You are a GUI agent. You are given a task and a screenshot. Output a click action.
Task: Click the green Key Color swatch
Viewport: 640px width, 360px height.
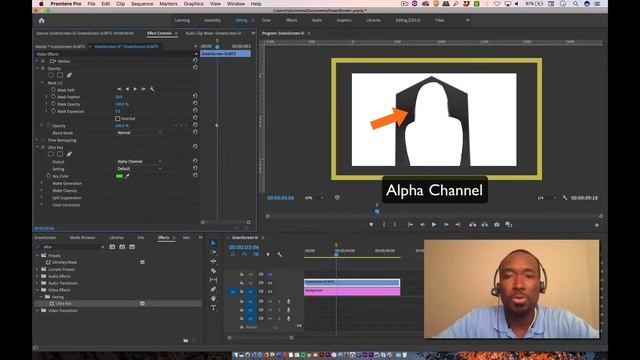pos(120,176)
